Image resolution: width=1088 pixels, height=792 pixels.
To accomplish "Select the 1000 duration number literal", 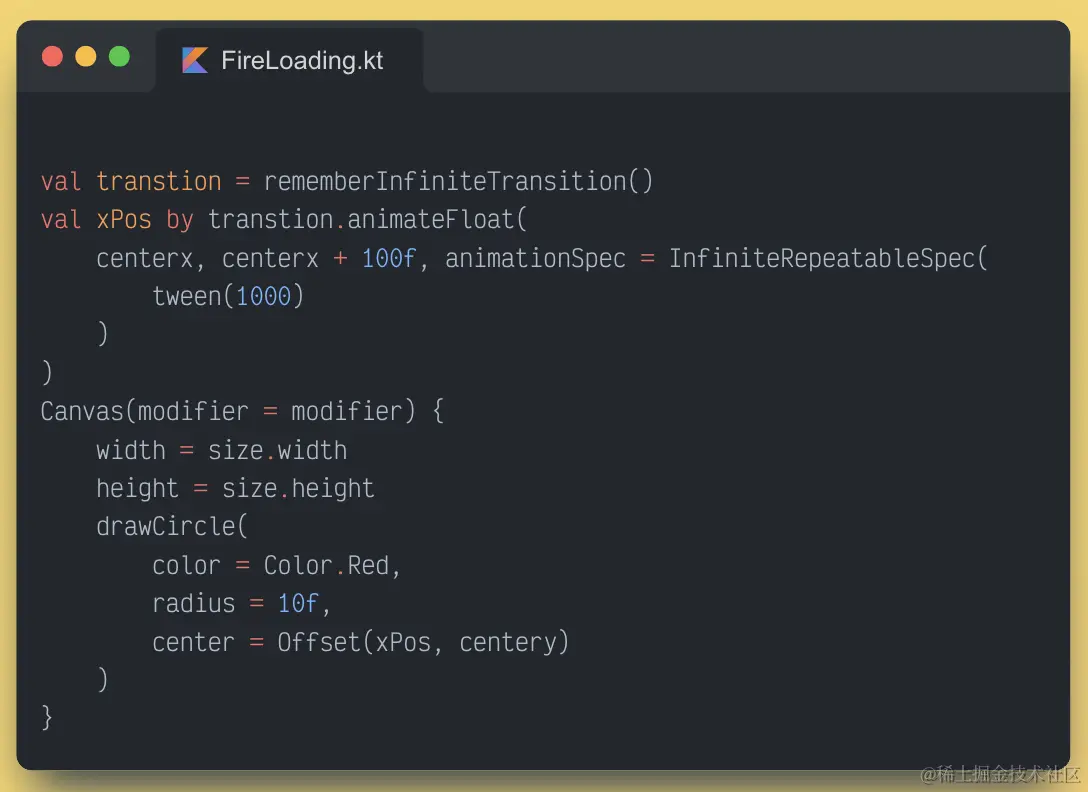I will (x=263, y=296).
